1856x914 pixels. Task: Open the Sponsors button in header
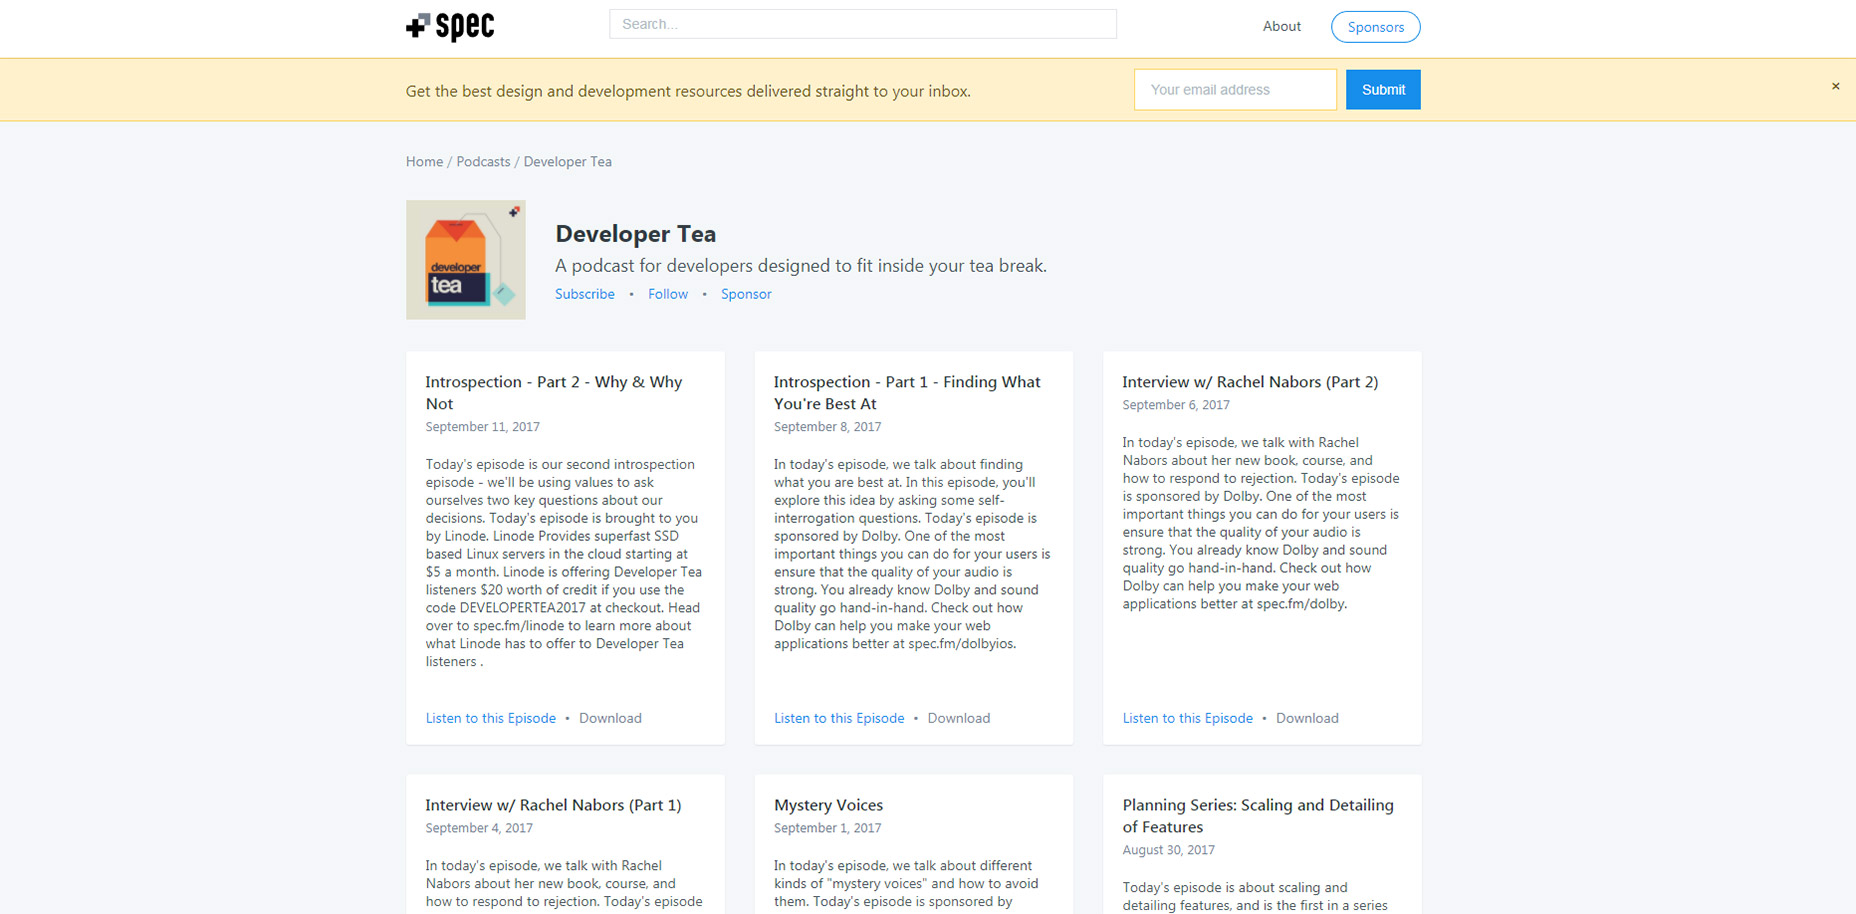tap(1375, 27)
